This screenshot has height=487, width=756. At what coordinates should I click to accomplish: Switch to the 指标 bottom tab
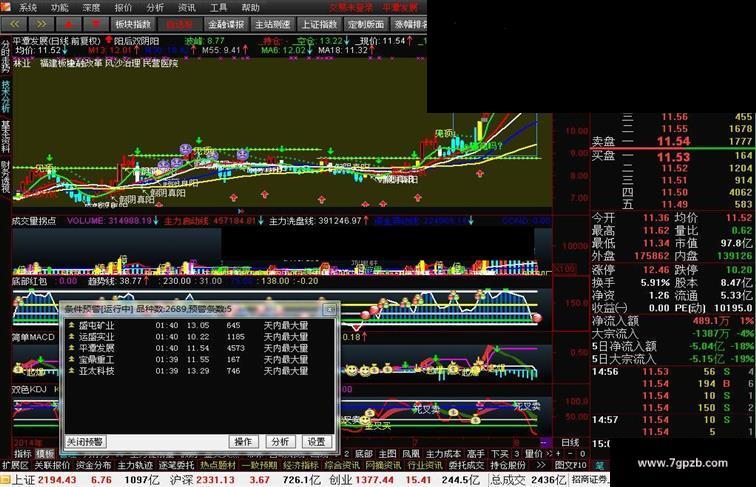(x=23, y=454)
